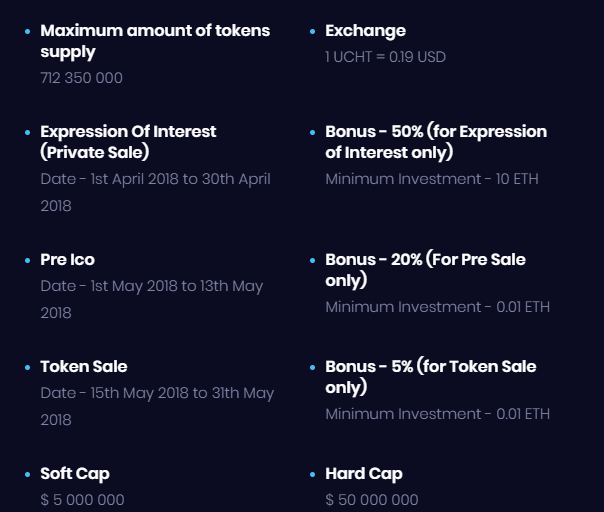This screenshot has width=604, height=512.
Task: Click the 'Bonus - 50%' heading
Action: pos(436,142)
